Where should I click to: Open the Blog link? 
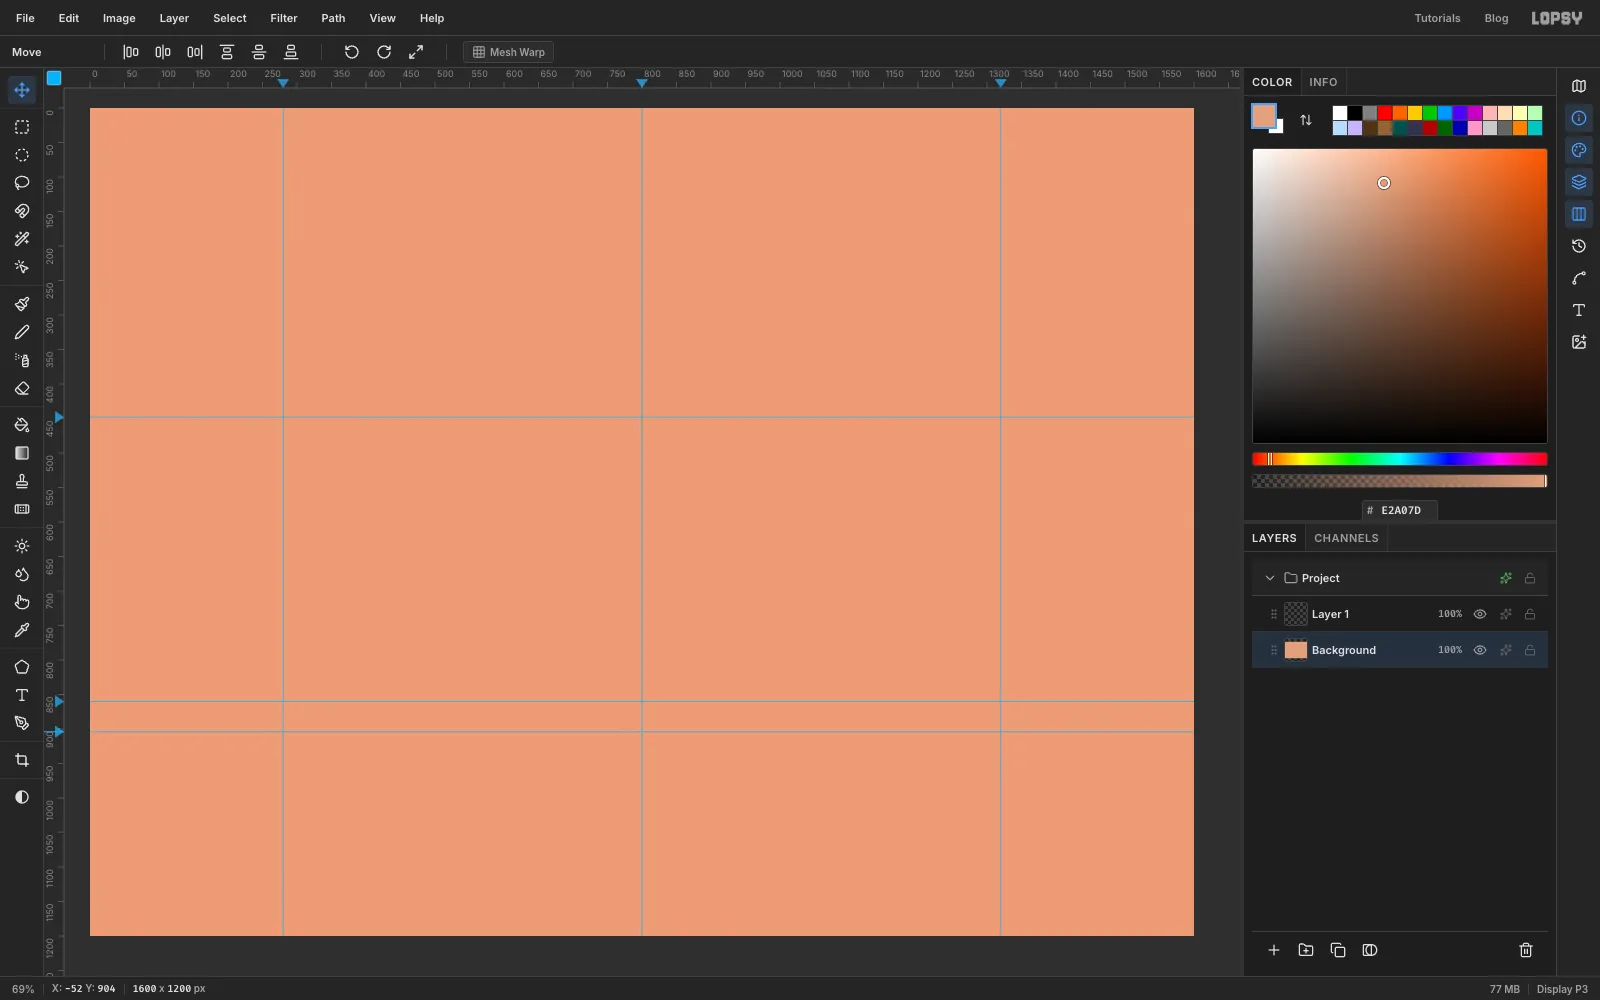pos(1496,18)
